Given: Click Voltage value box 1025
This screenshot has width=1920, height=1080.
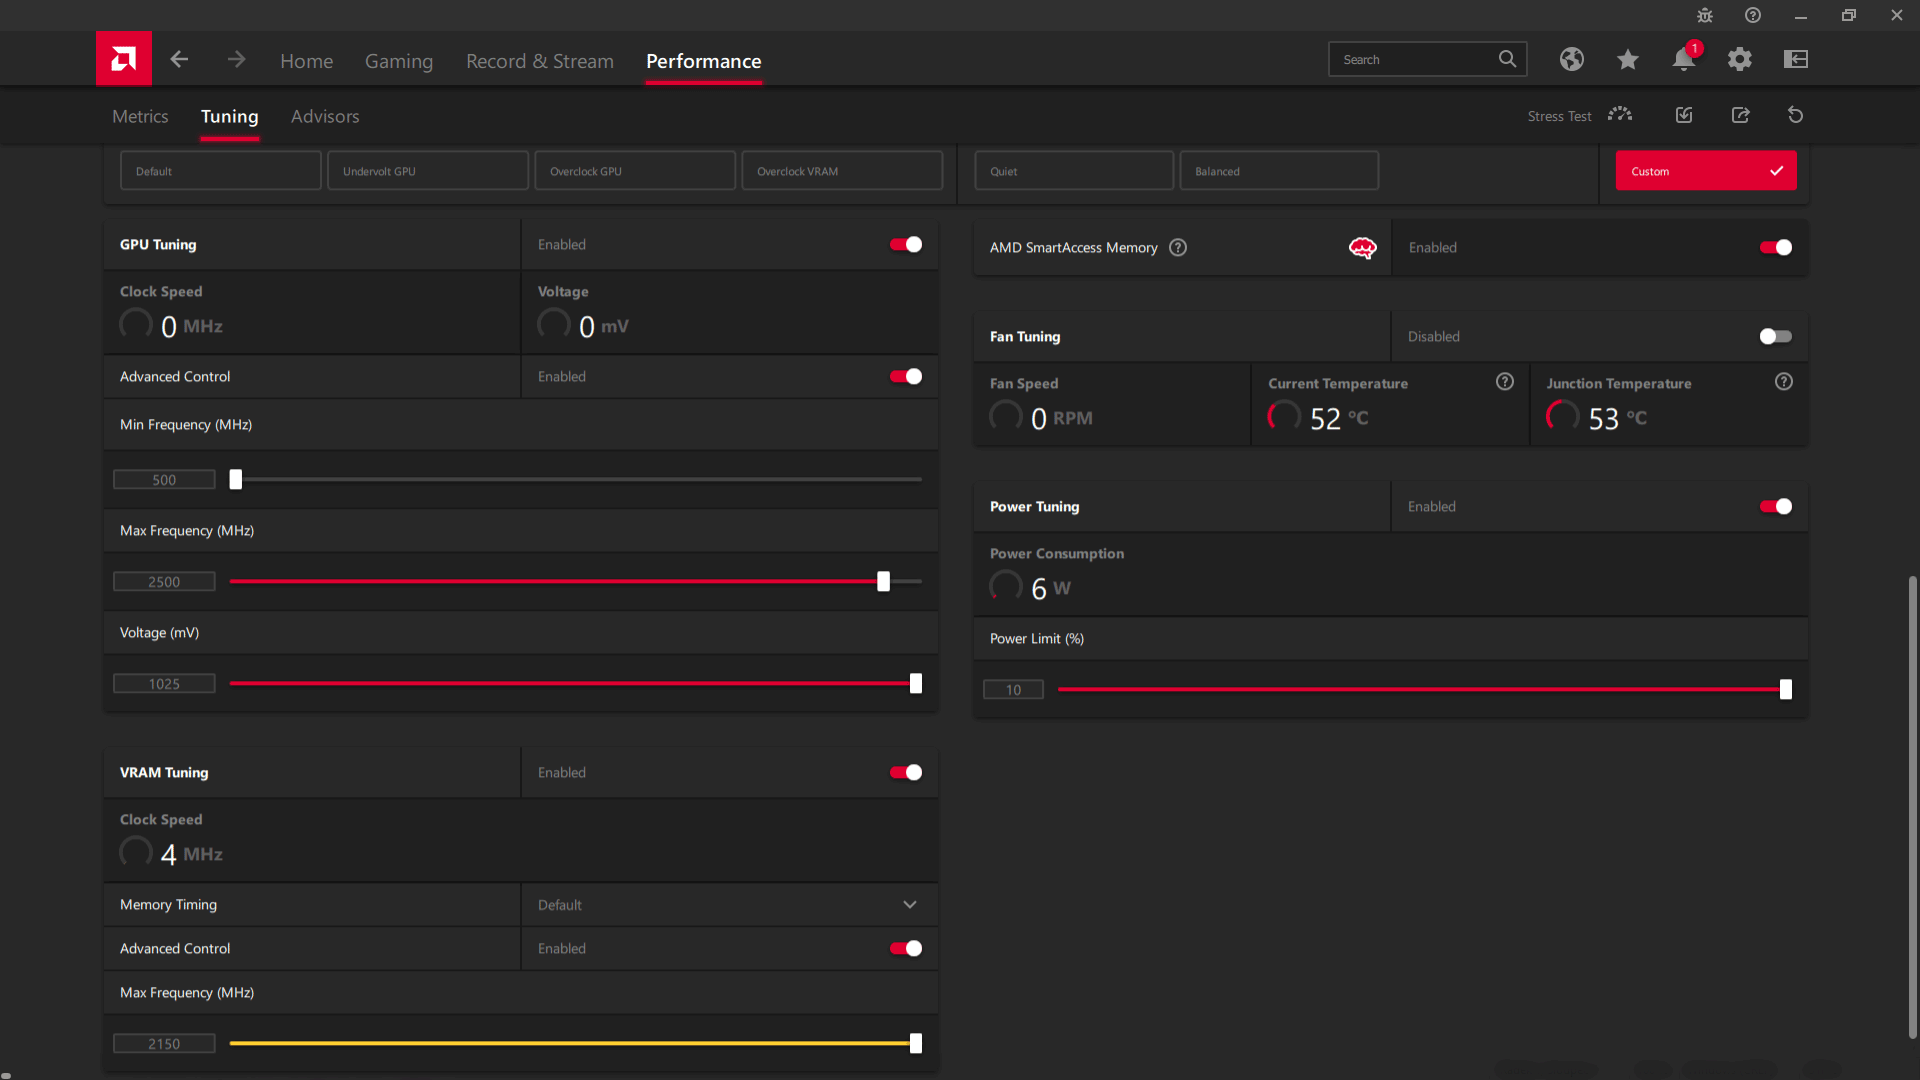Looking at the screenshot, I should coord(164,684).
